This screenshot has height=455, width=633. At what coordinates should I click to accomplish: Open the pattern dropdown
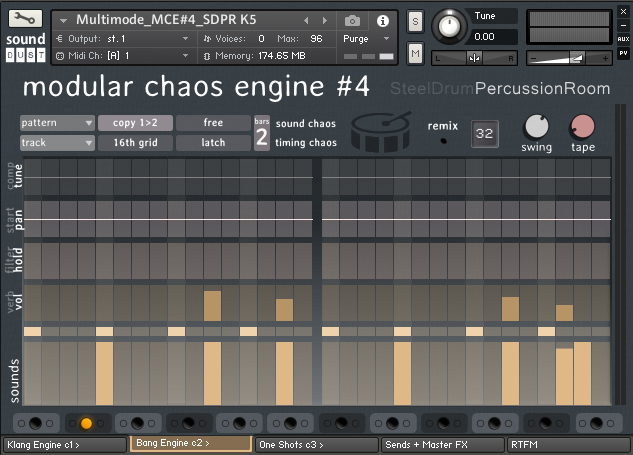coord(57,123)
